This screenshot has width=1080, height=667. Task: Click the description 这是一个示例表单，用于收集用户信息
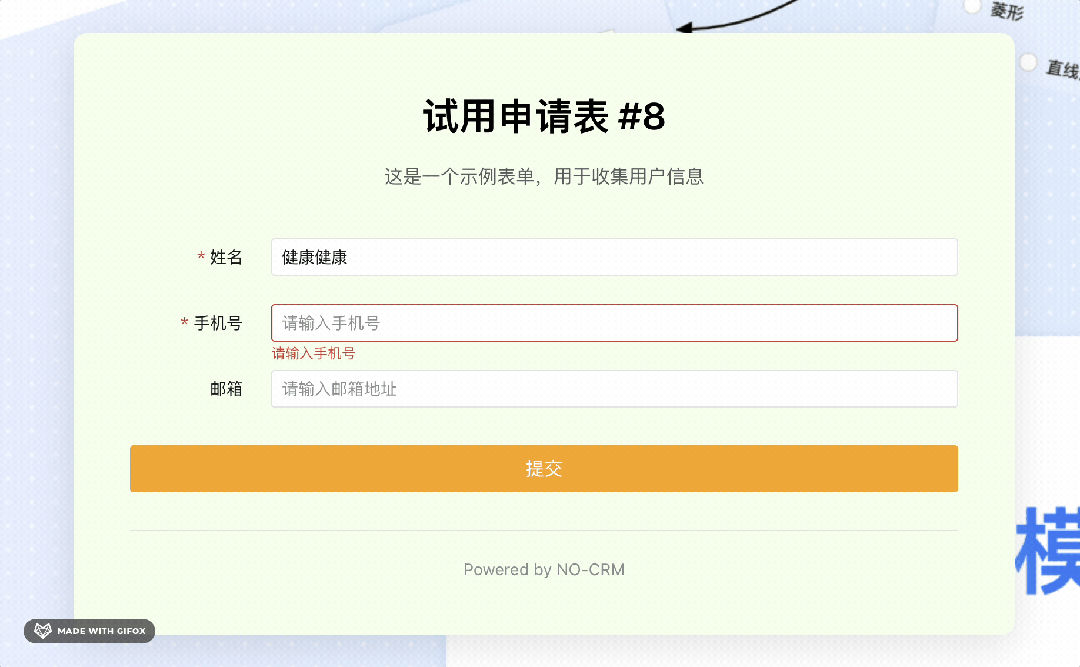543,176
